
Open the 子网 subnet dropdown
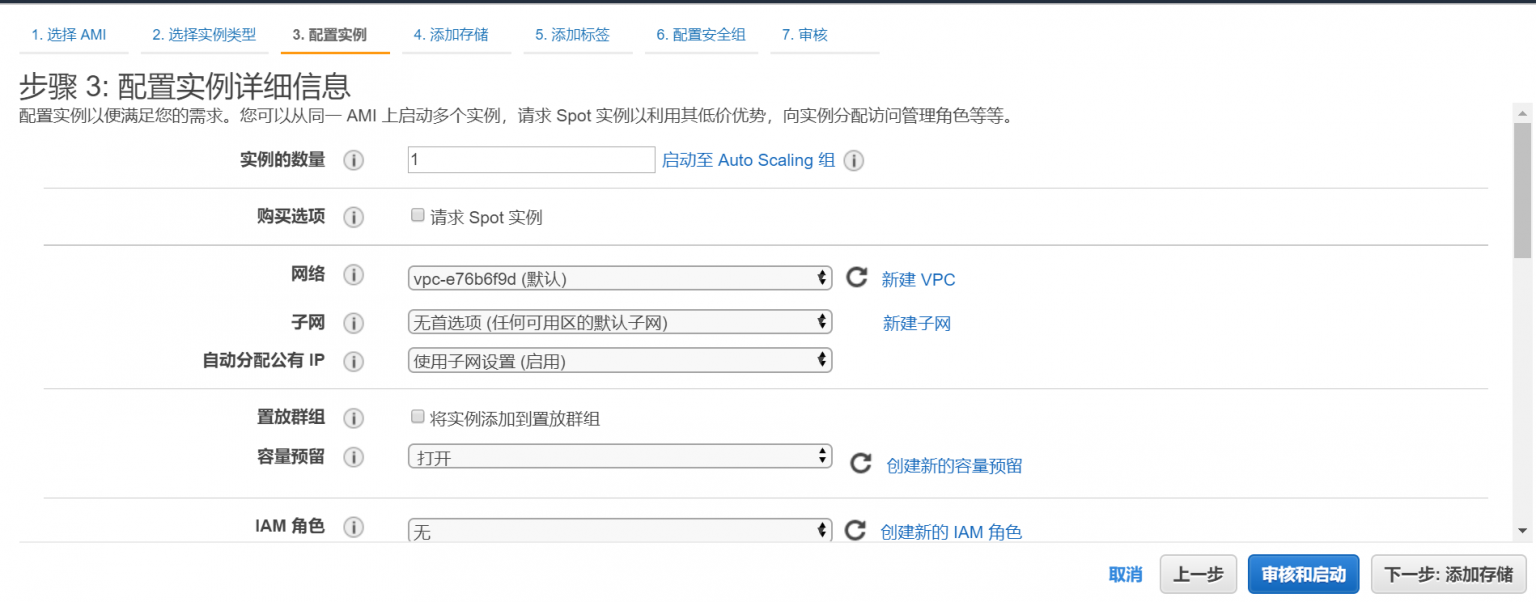(x=620, y=321)
